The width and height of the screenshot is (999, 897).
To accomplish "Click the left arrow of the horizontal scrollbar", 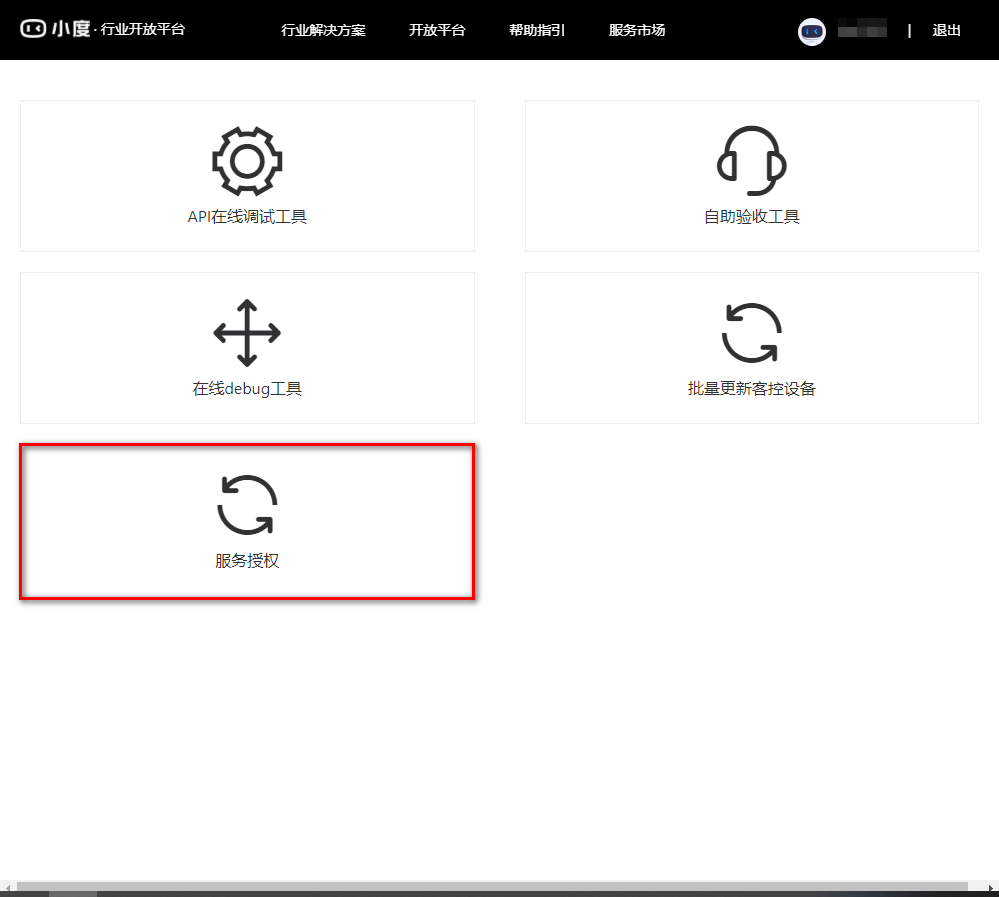I will click(8, 887).
